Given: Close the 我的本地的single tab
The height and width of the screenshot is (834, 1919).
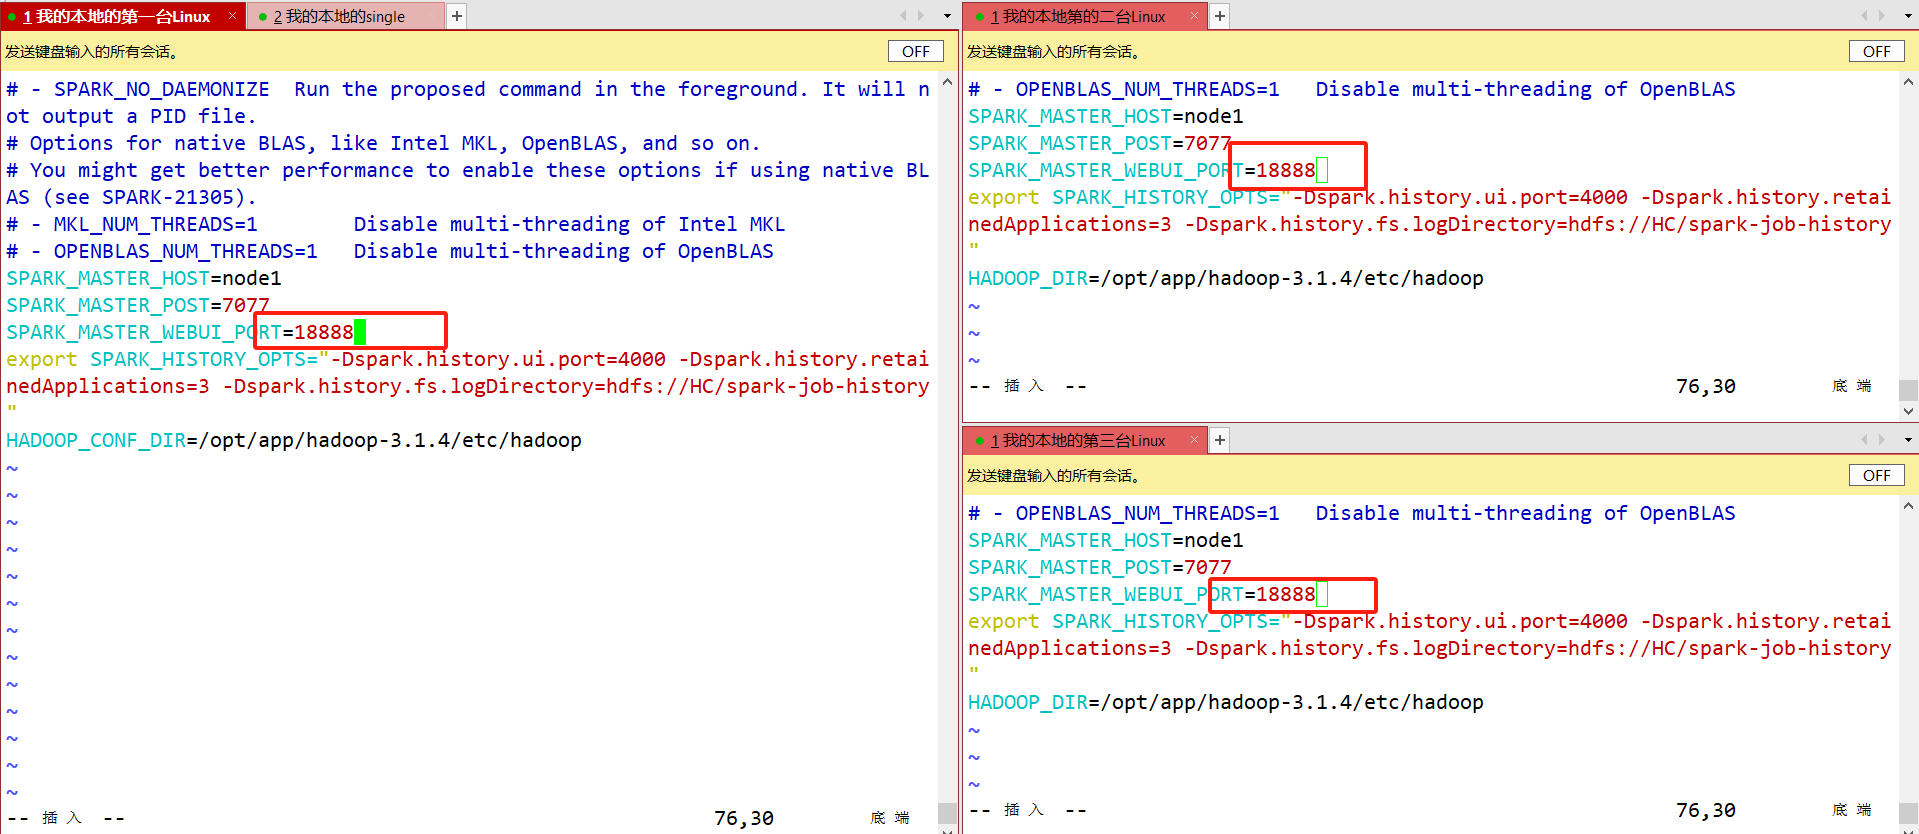Looking at the screenshot, I should [431, 16].
